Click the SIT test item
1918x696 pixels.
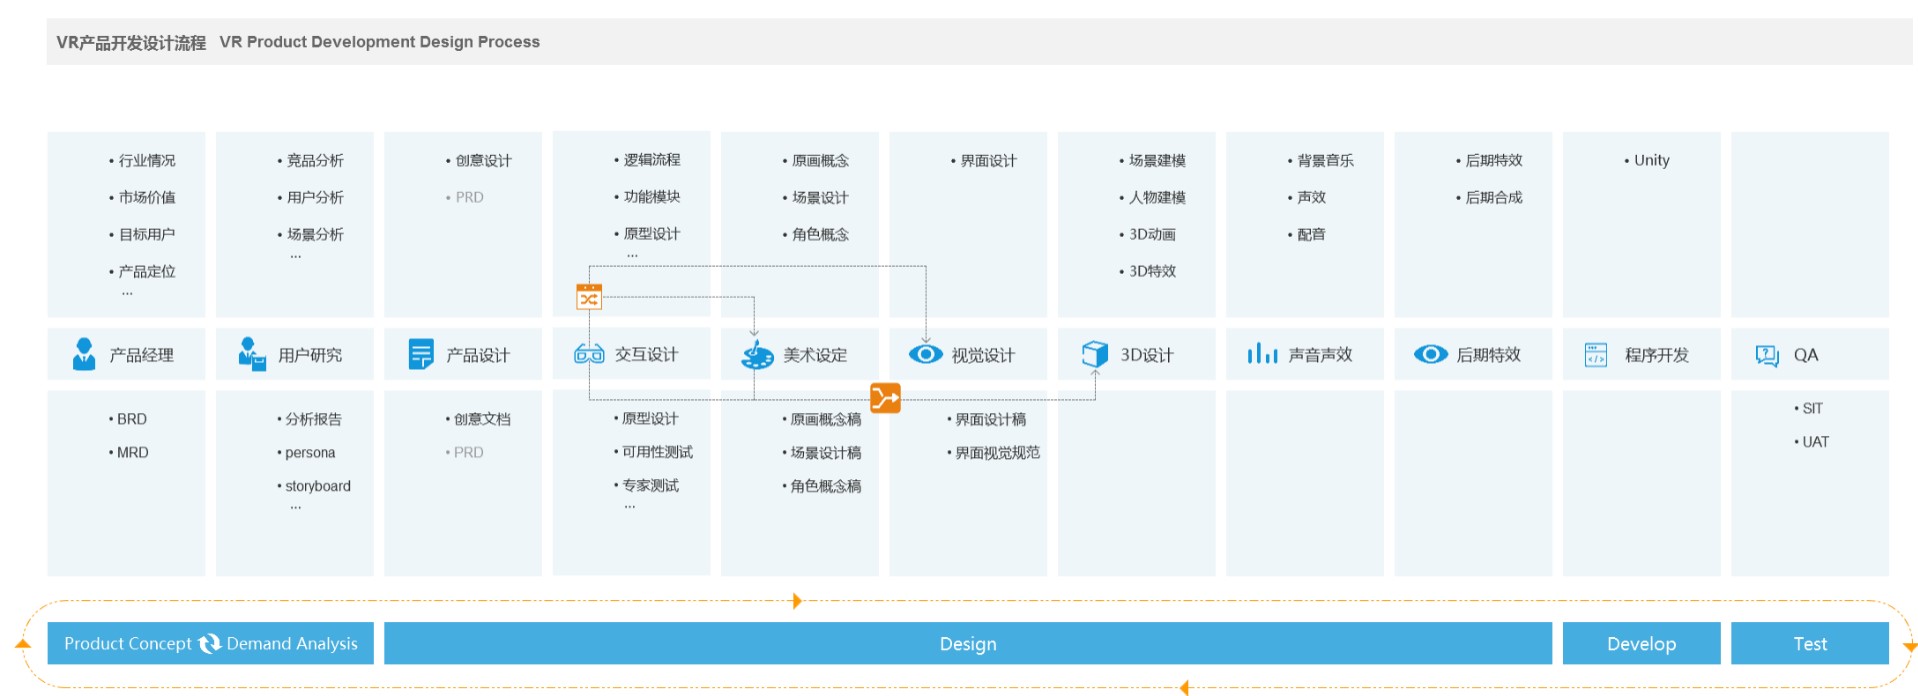click(x=1808, y=408)
